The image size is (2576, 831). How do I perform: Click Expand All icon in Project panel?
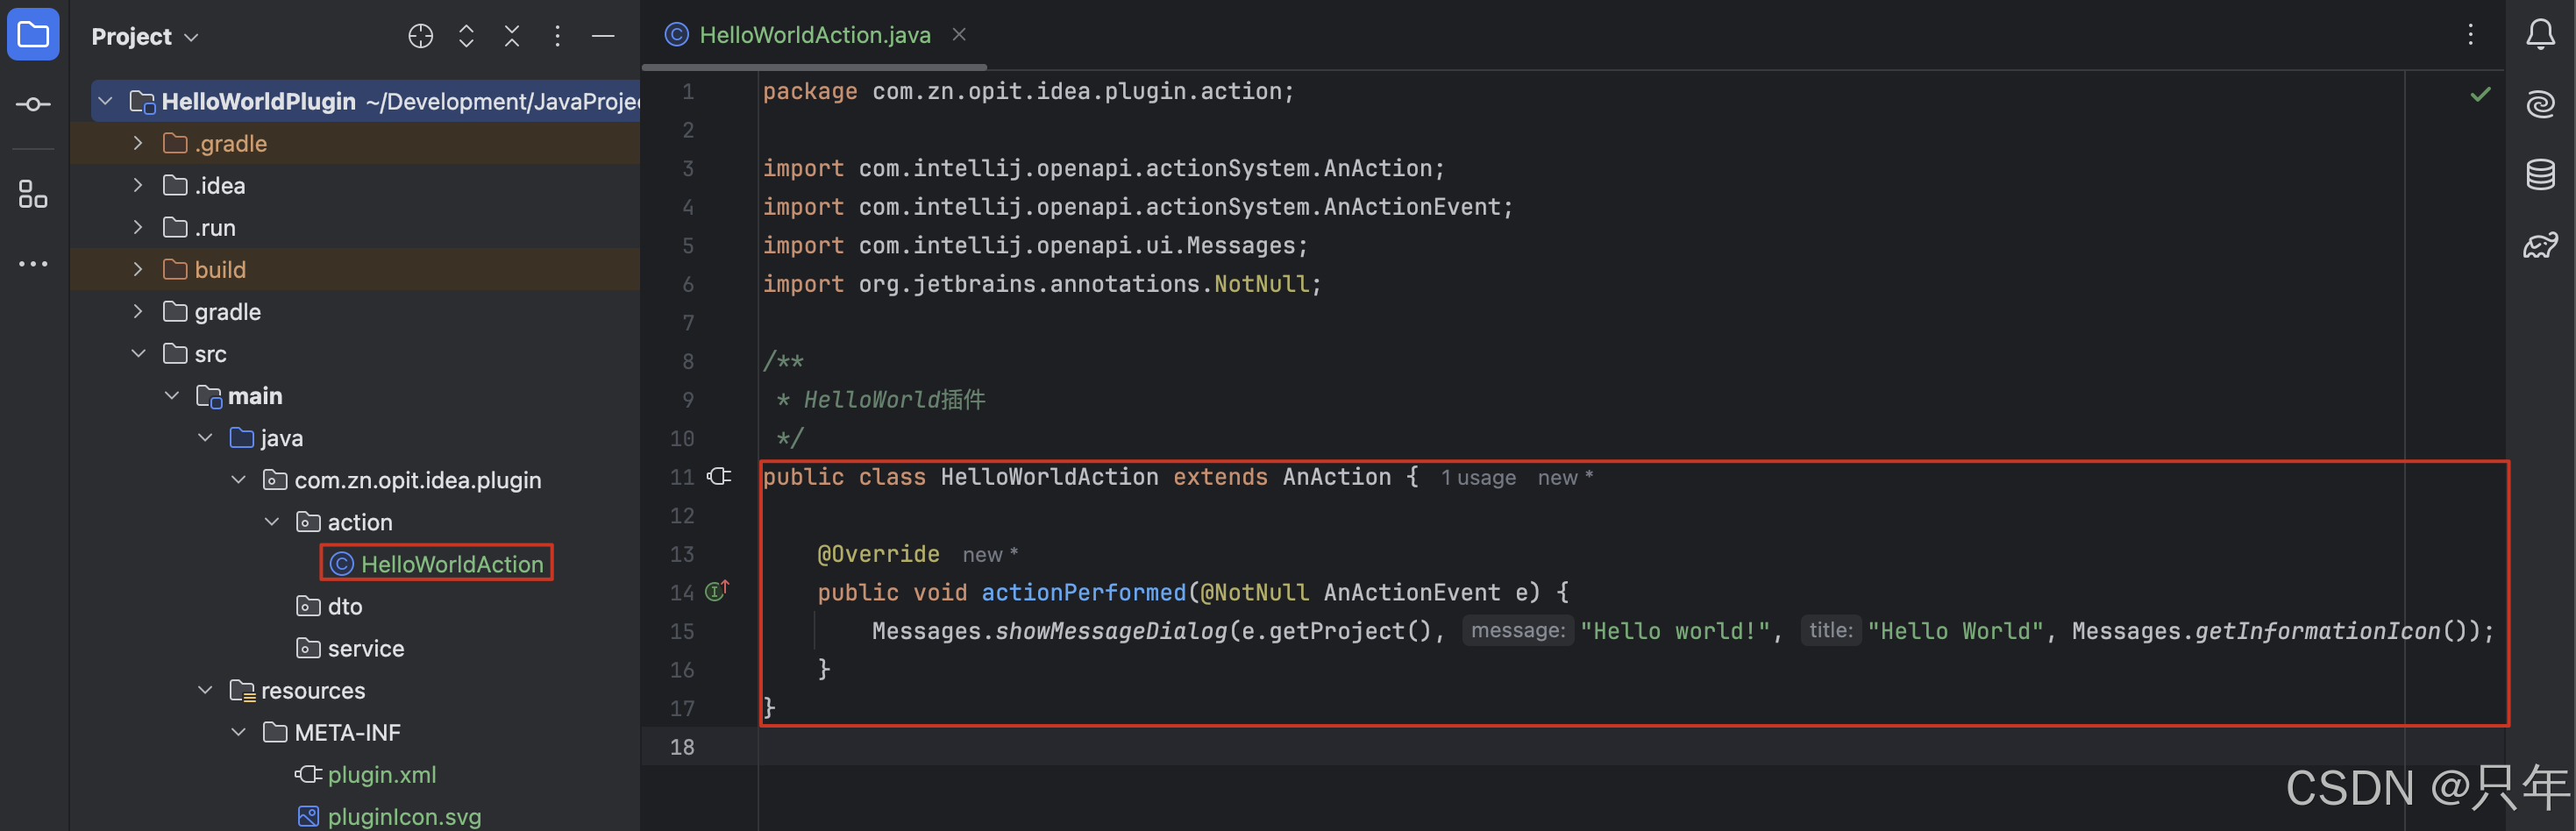coord(466,36)
